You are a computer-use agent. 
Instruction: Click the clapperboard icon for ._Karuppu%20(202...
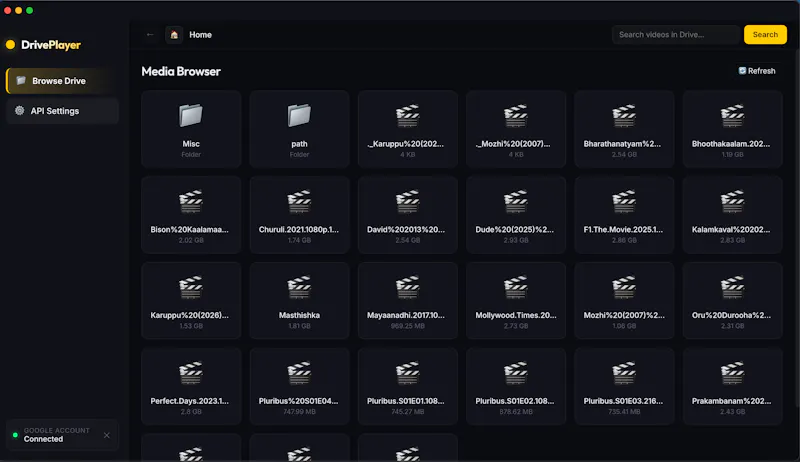pos(408,116)
